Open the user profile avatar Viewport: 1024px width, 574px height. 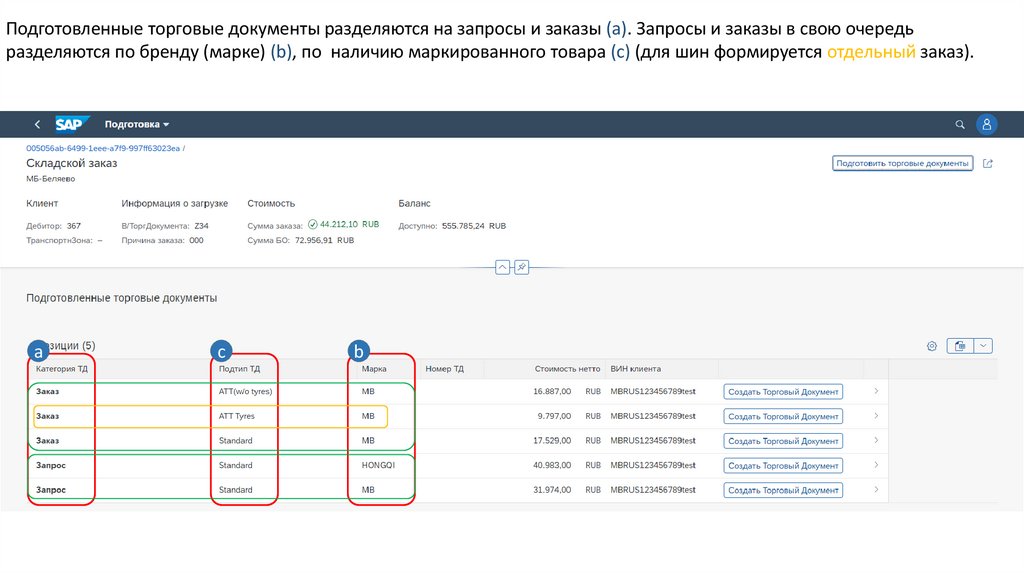click(986, 124)
